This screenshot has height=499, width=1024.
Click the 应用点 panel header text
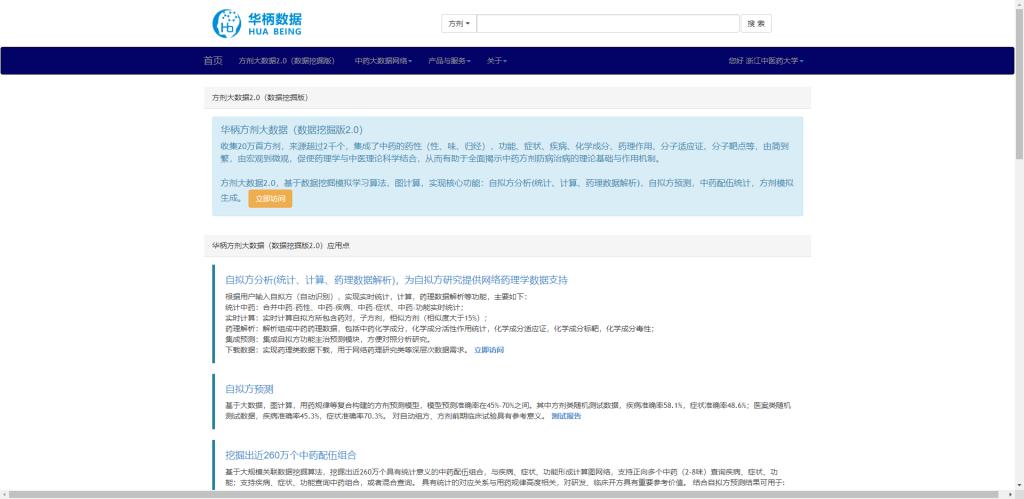[281, 246]
